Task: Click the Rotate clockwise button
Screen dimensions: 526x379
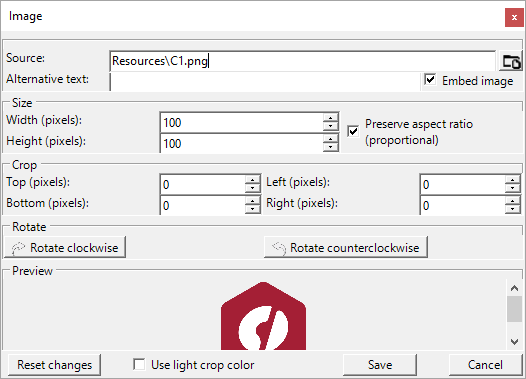Action: tap(65, 247)
